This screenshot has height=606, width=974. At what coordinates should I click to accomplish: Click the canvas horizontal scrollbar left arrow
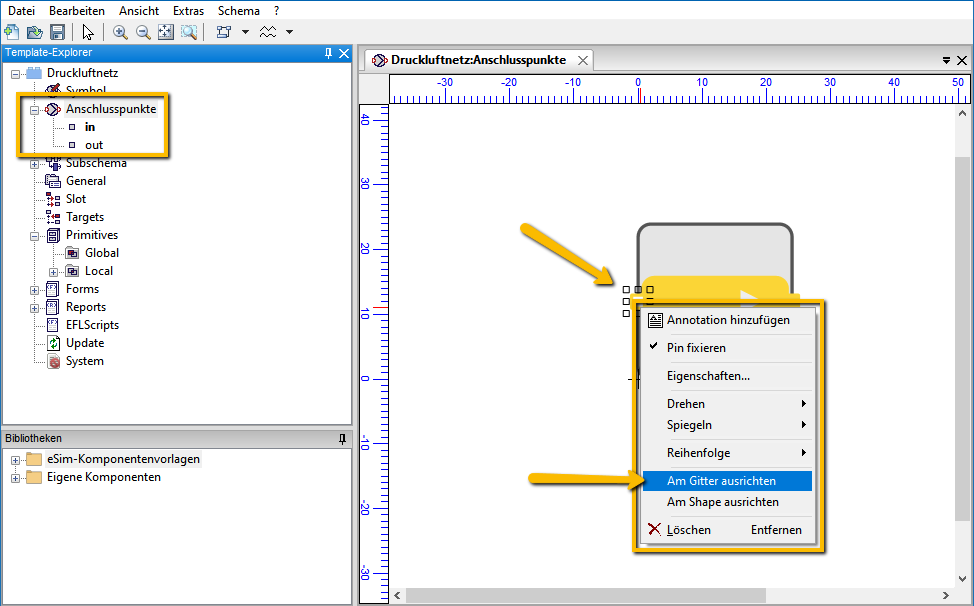click(398, 595)
